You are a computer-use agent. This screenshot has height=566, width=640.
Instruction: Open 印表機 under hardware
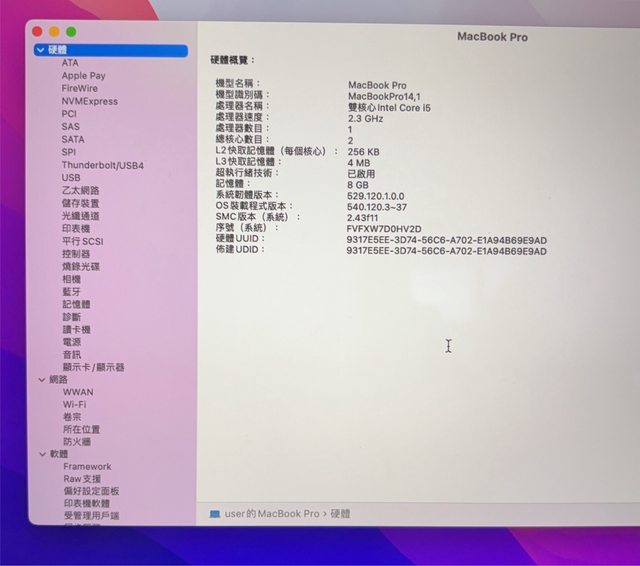(x=76, y=229)
